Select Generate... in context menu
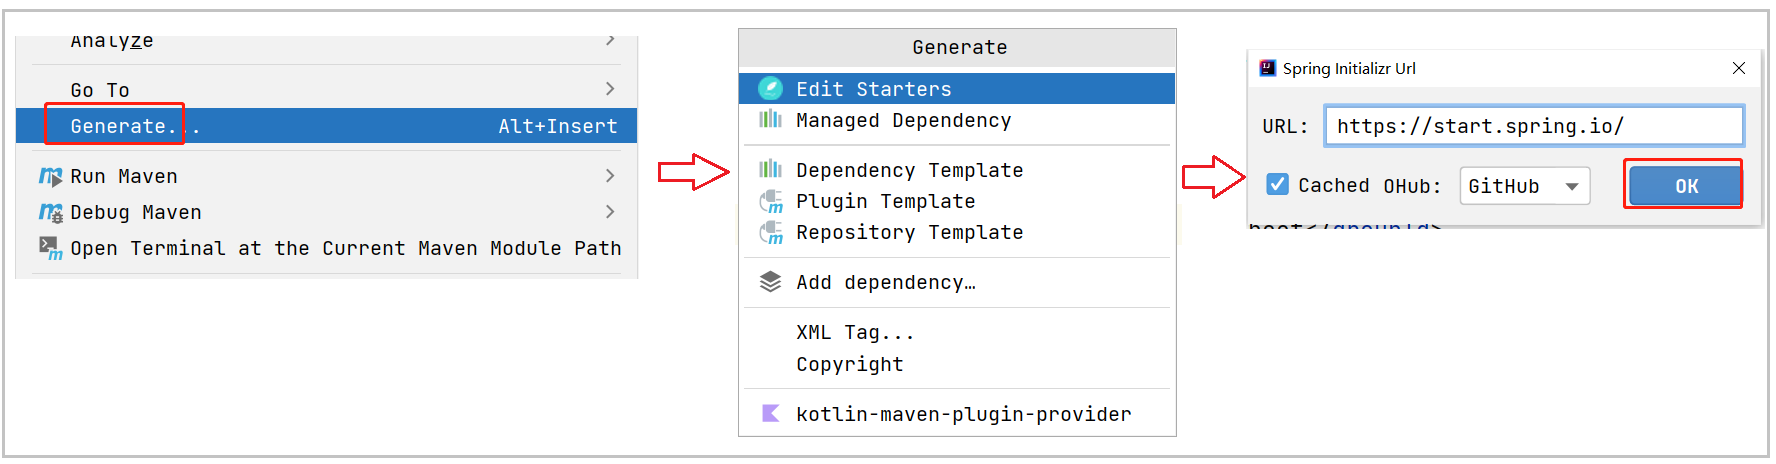The image size is (1776, 464). point(326,126)
